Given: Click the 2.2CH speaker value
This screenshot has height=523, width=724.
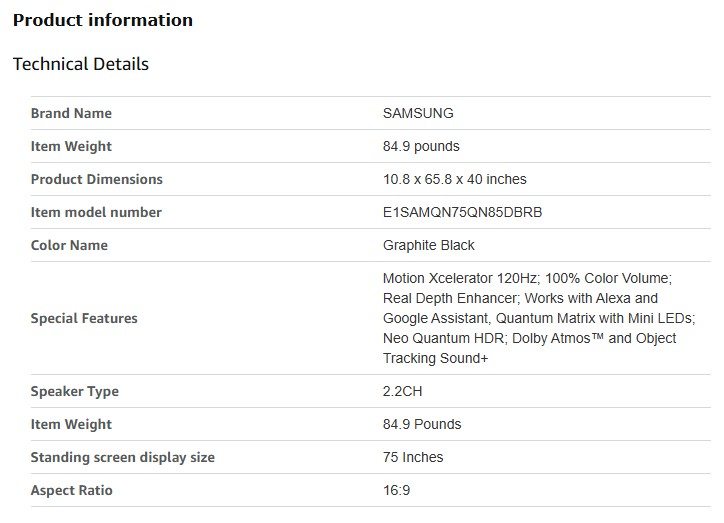Looking at the screenshot, I should 403,391.
